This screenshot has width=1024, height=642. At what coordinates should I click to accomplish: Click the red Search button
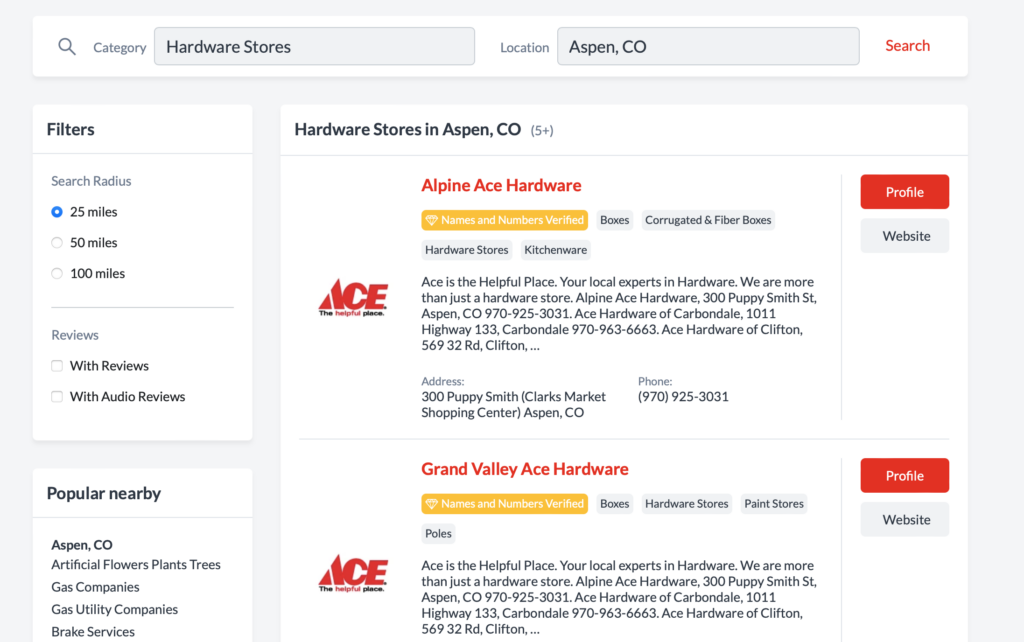[x=907, y=46]
